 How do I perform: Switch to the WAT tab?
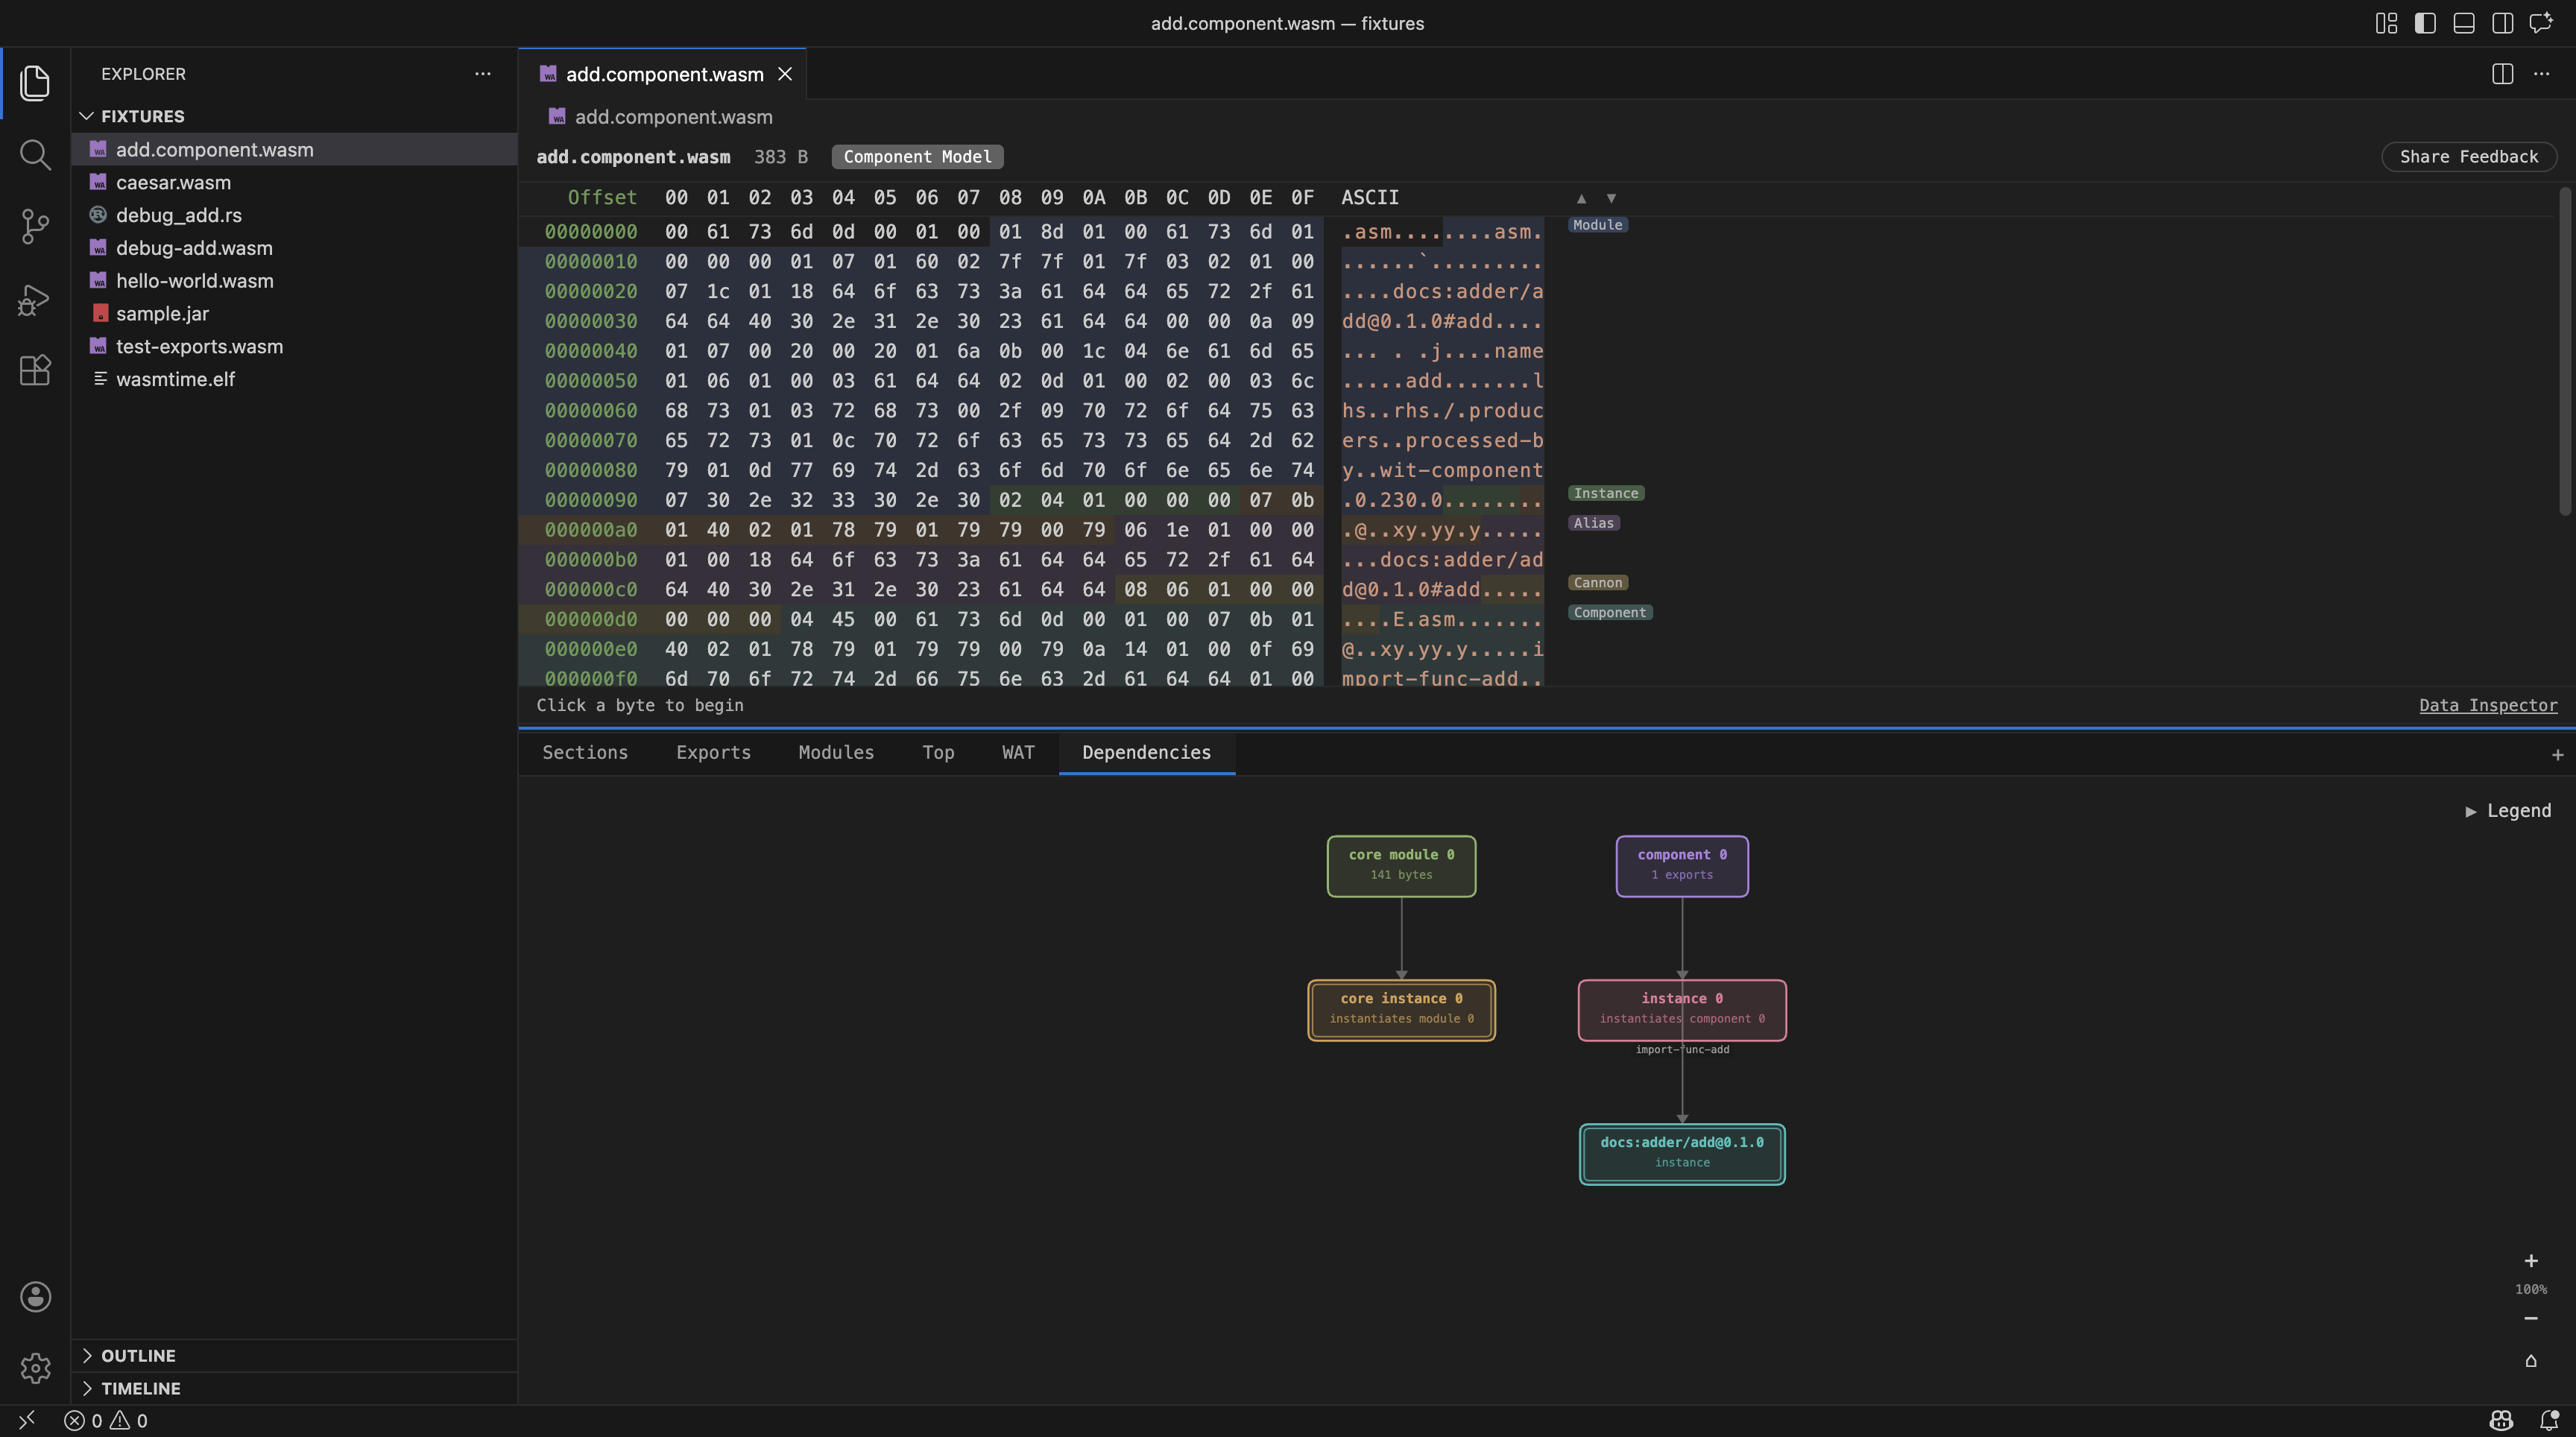(1018, 753)
